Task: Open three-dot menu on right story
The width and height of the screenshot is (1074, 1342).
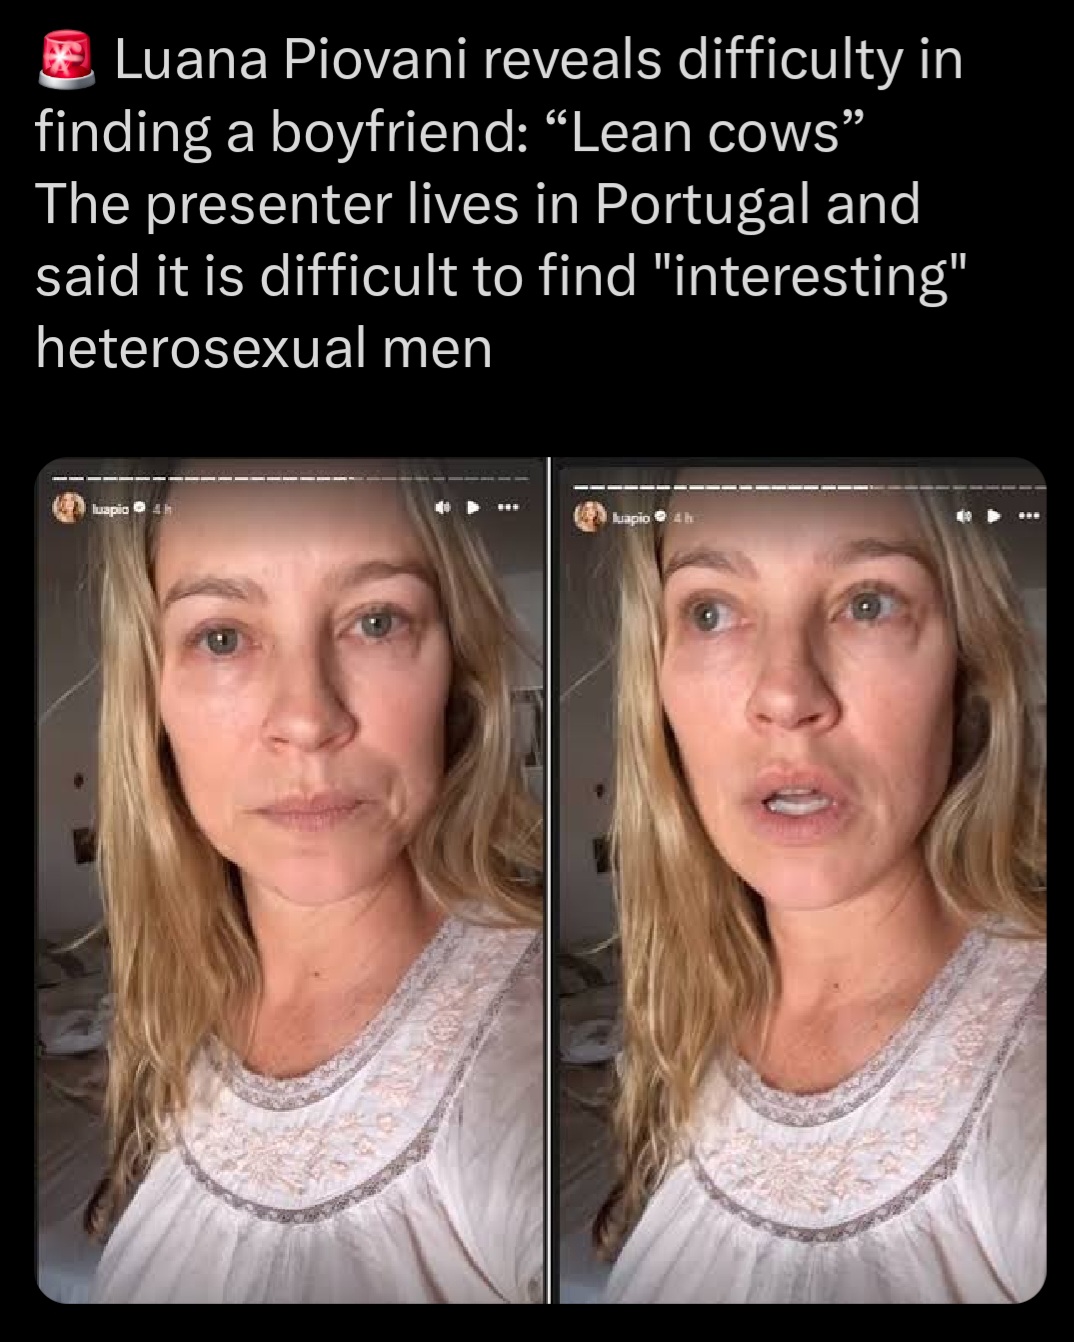Action: [1029, 517]
